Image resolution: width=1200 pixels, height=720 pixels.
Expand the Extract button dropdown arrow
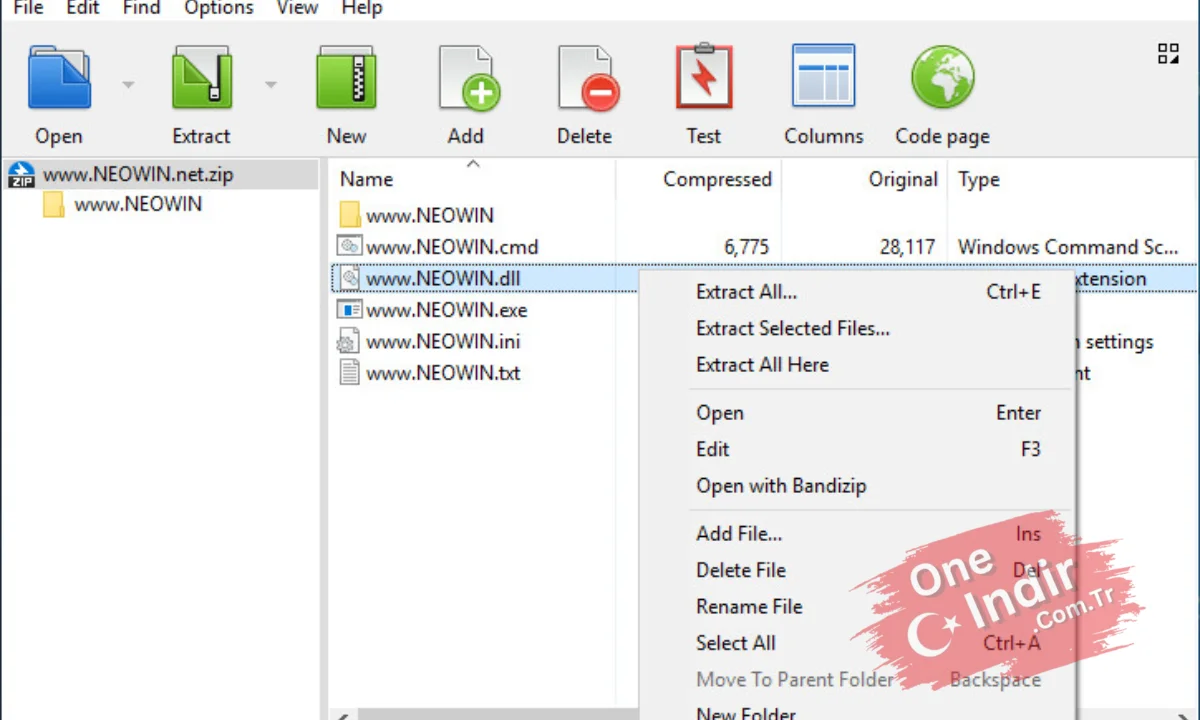click(270, 84)
